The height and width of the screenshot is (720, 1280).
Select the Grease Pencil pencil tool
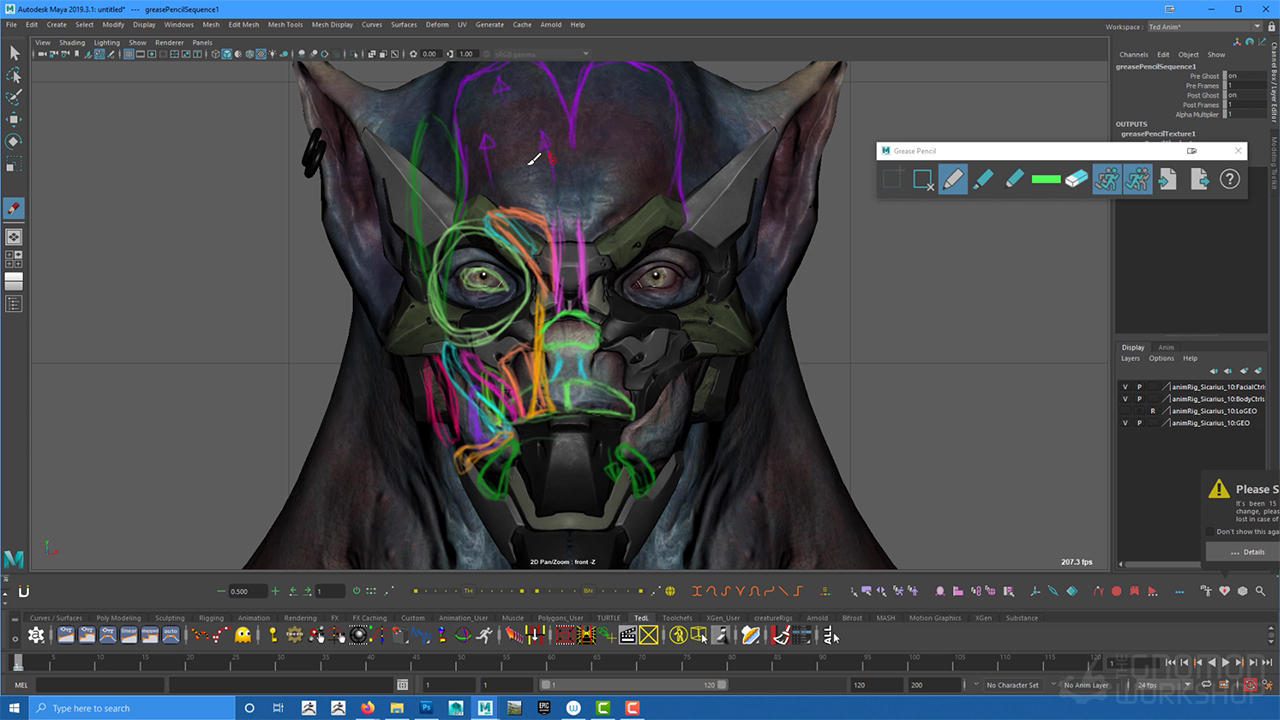click(953, 179)
